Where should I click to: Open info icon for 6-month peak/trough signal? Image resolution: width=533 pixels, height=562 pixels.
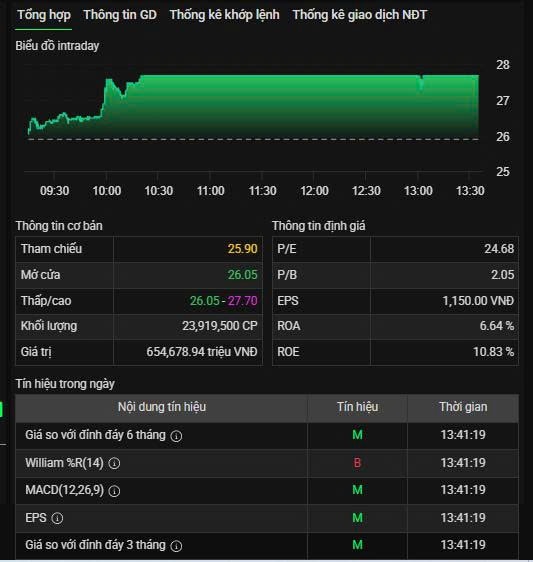(x=176, y=436)
